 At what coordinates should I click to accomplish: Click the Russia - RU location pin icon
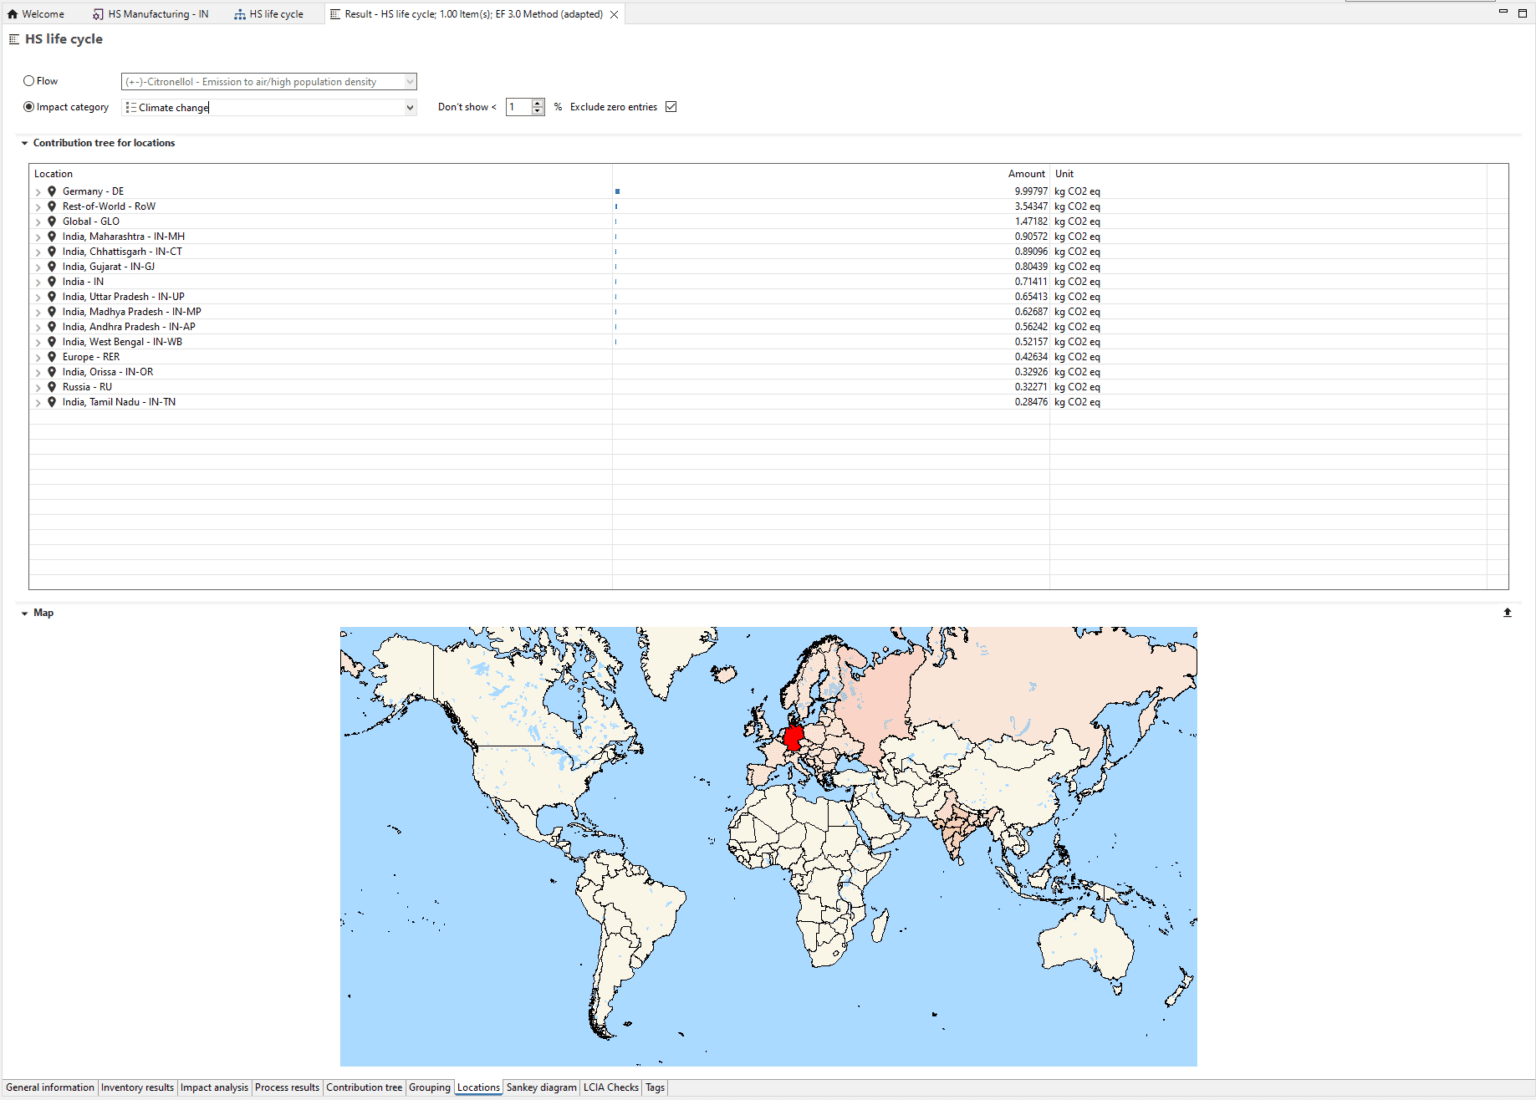click(52, 387)
